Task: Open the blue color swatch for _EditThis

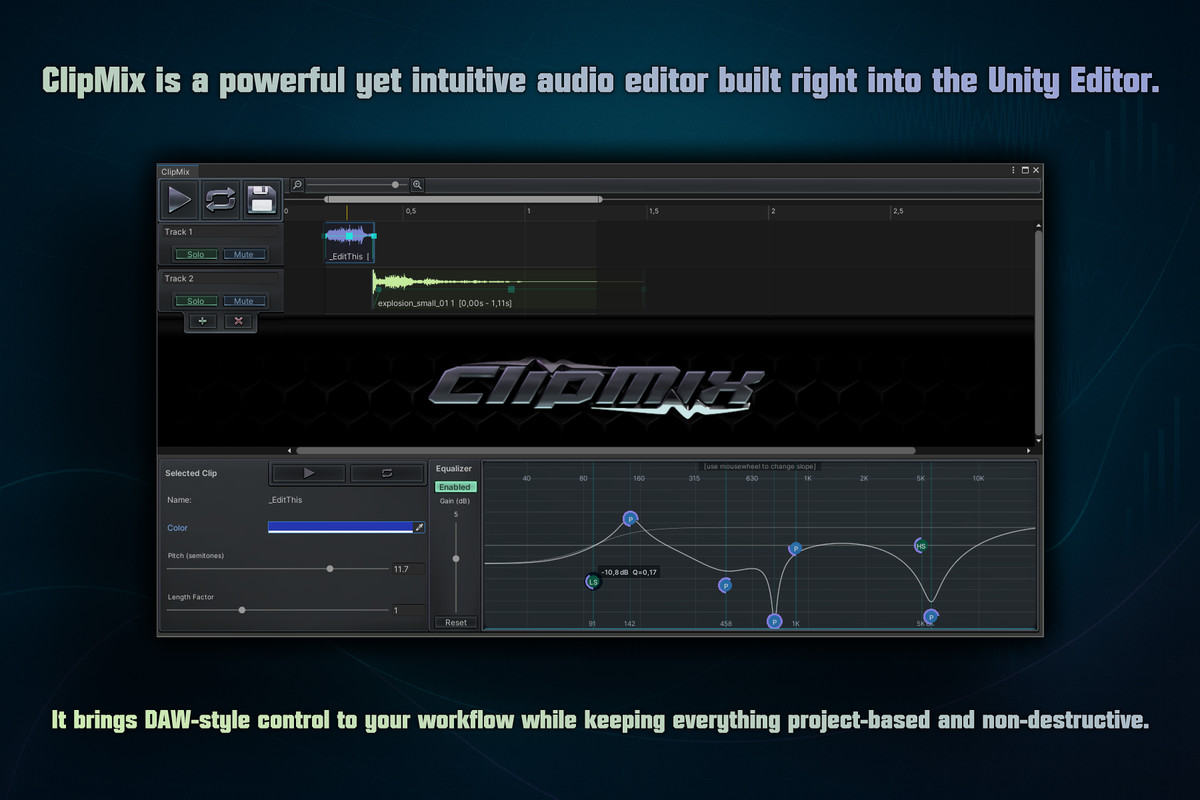Action: pos(340,527)
